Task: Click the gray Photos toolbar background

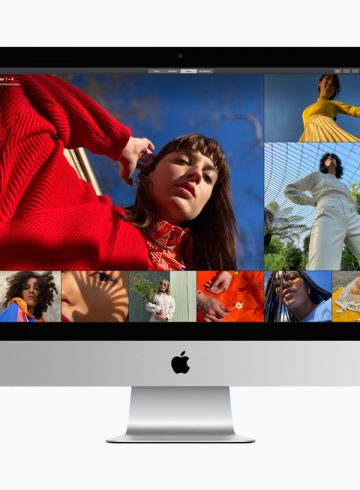Action: pos(83,71)
